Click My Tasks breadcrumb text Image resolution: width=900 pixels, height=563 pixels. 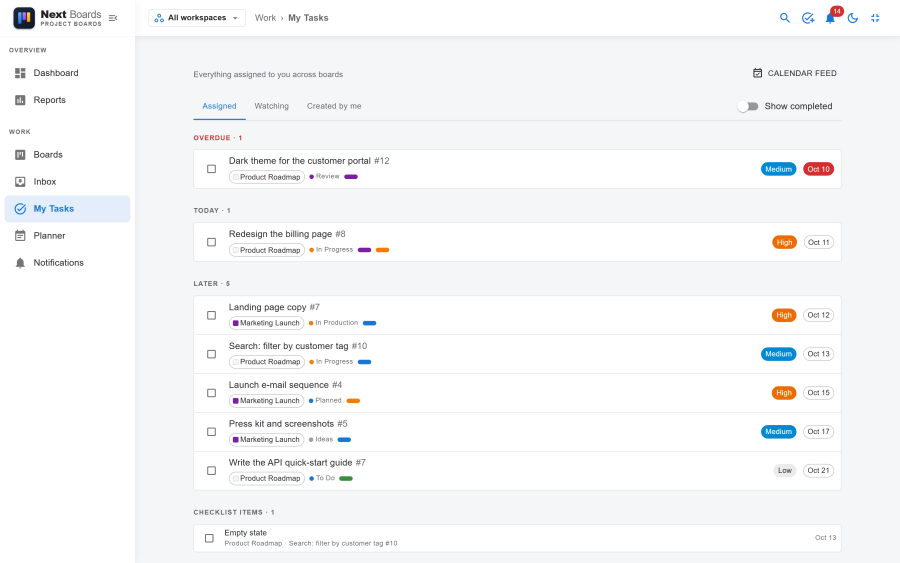point(308,18)
